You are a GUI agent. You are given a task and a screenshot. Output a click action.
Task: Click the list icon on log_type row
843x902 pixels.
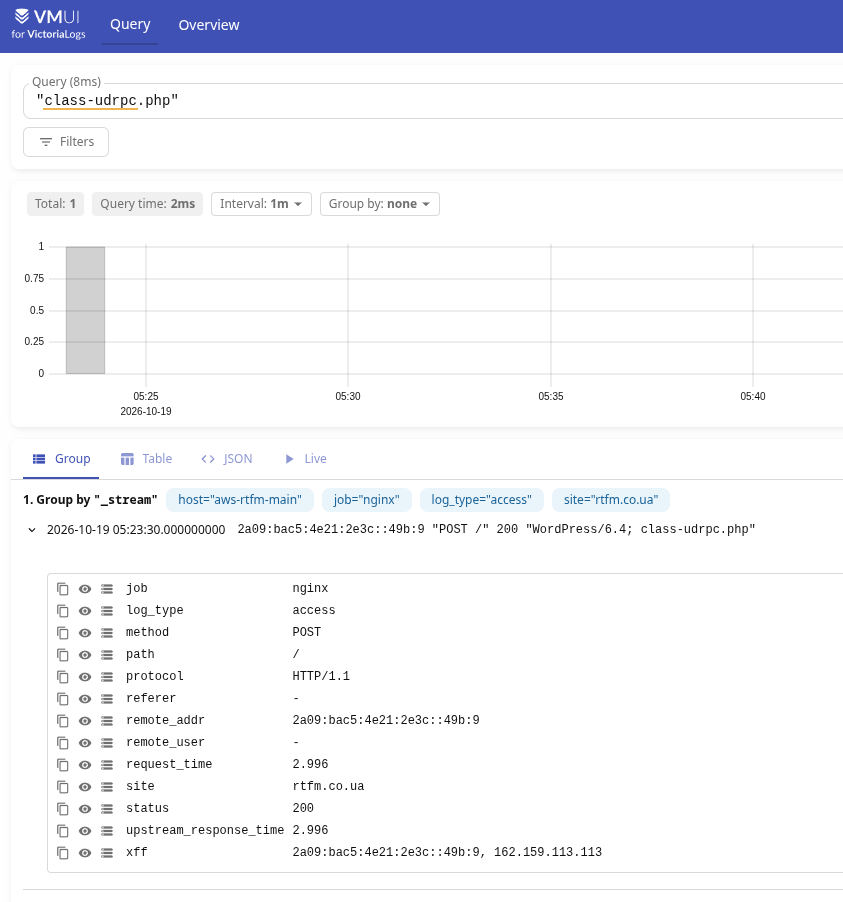click(106, 611)
